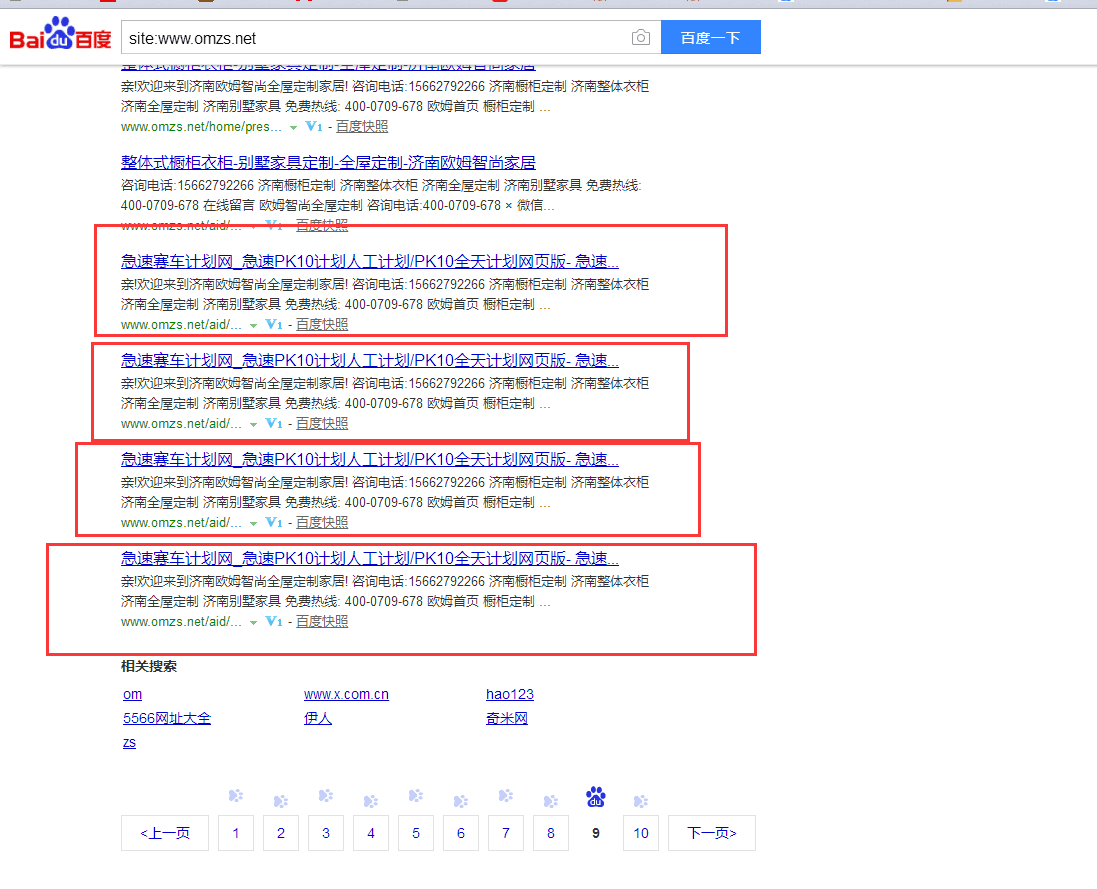Click the paw icon above page 6

[460, 801]
